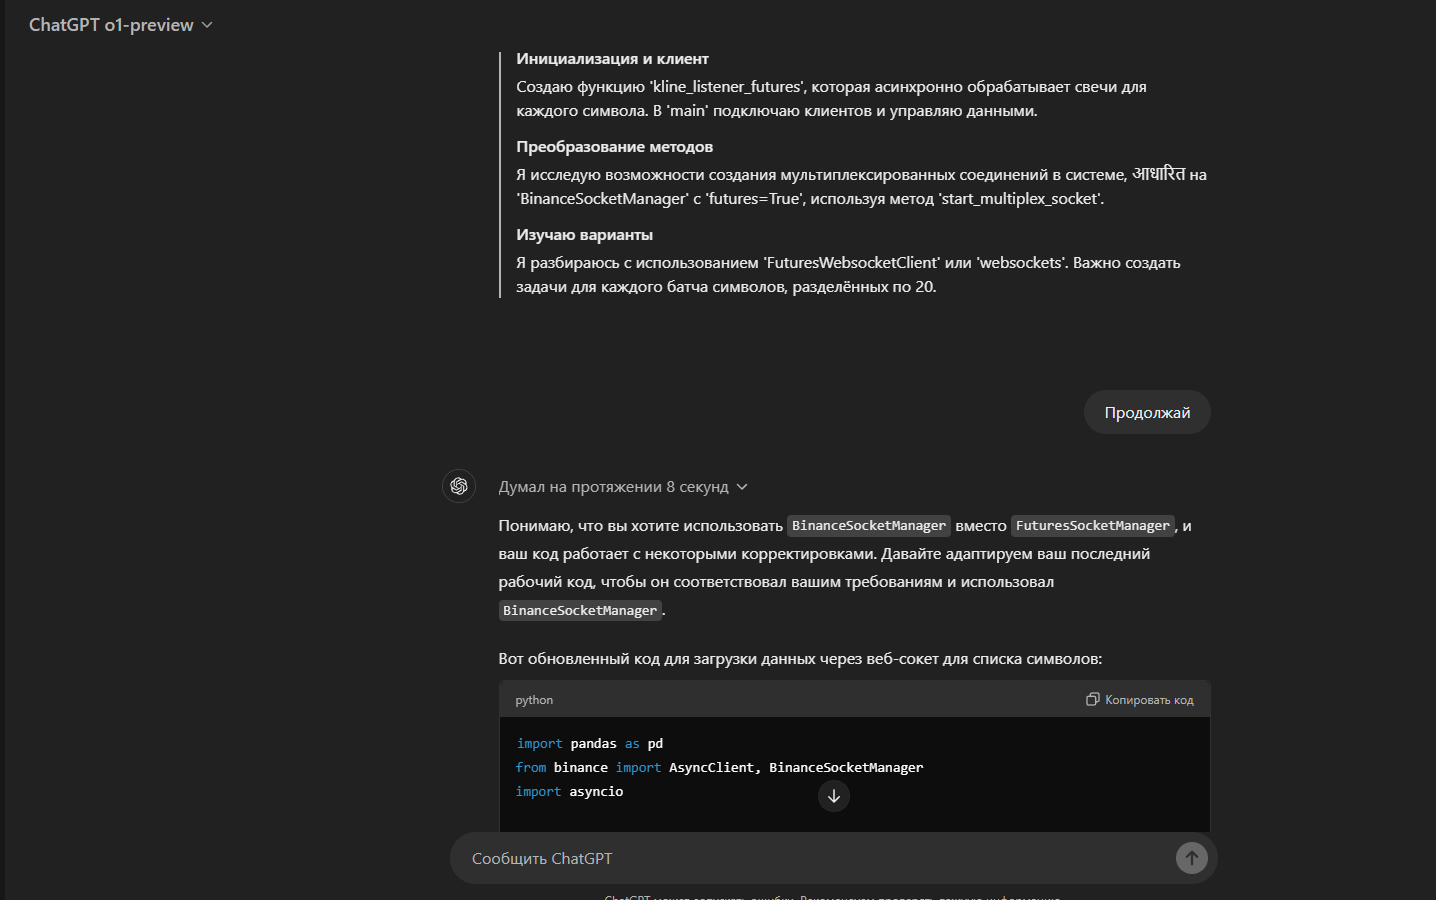This screenshot has width=1436, height=900.
Task: Click the ChatGPT logo avatar icon
Action: click(459, 486)
